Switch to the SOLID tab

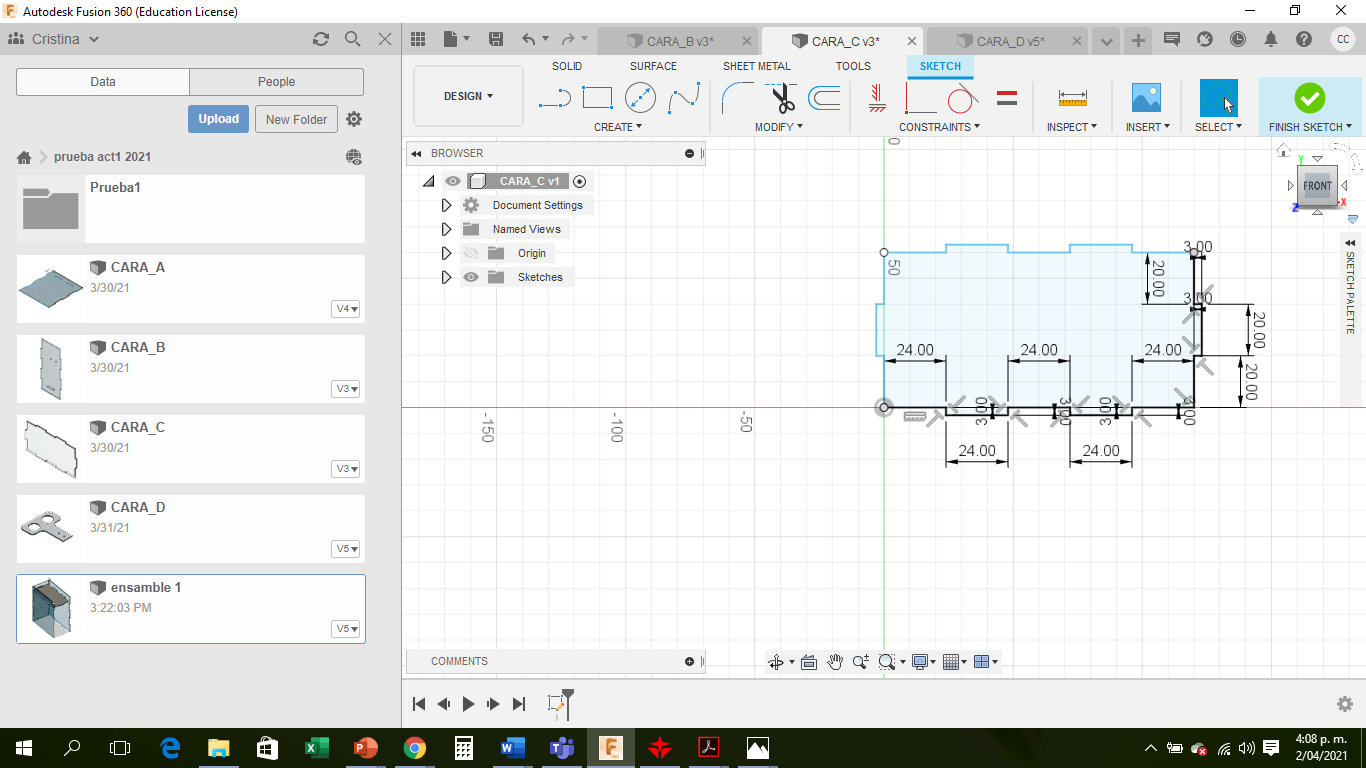pyautogui.click(x=567, y=66)
